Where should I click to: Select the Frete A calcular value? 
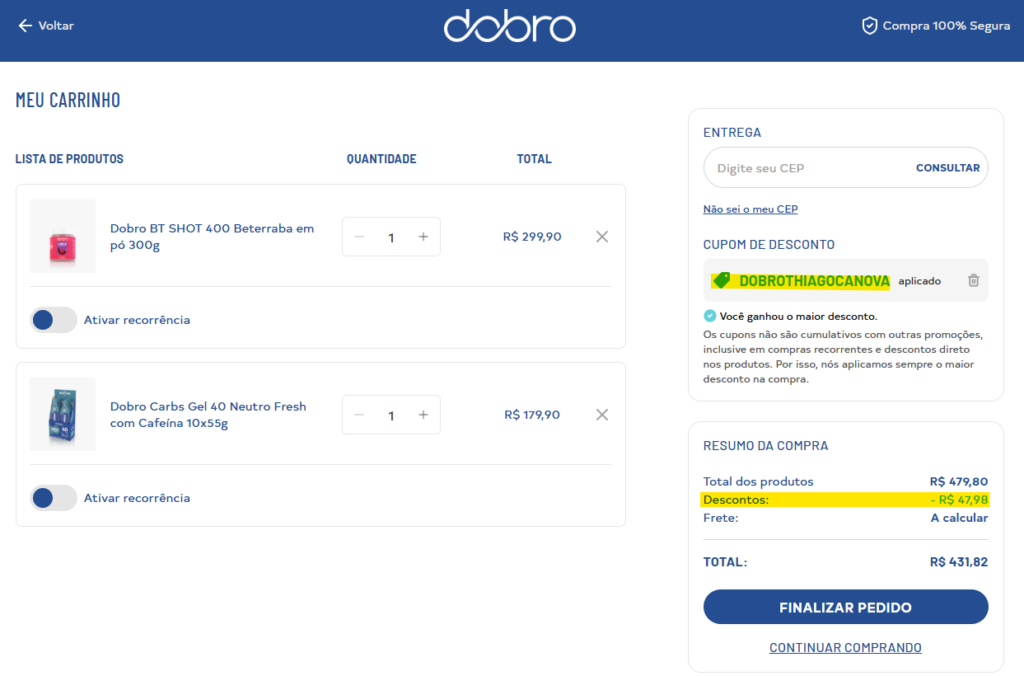(x=959, y=518)
